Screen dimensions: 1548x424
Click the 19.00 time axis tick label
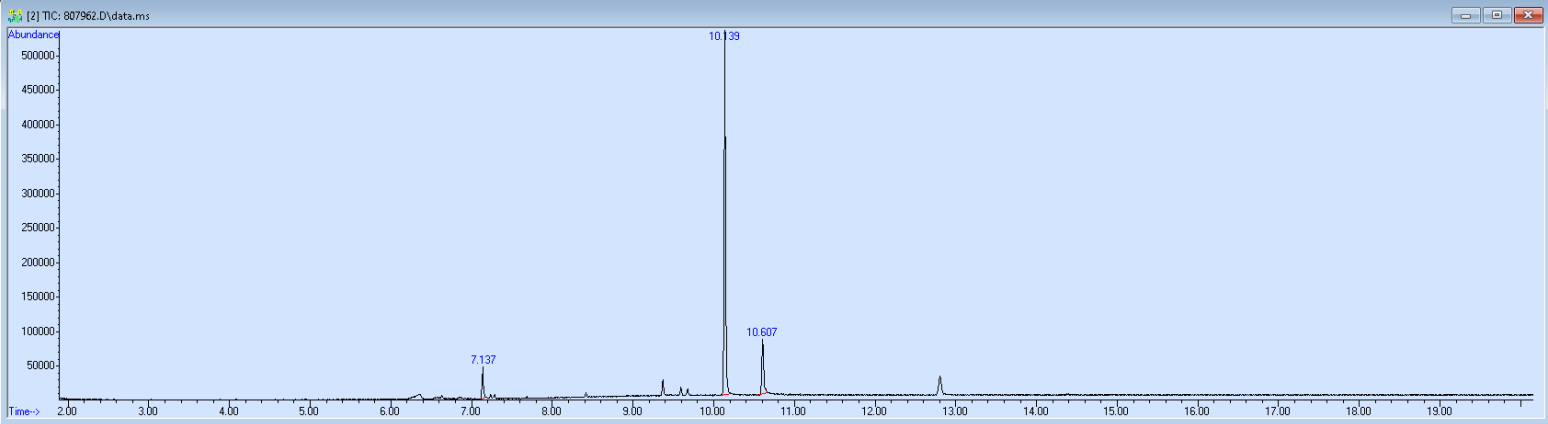coord(1439,411)
